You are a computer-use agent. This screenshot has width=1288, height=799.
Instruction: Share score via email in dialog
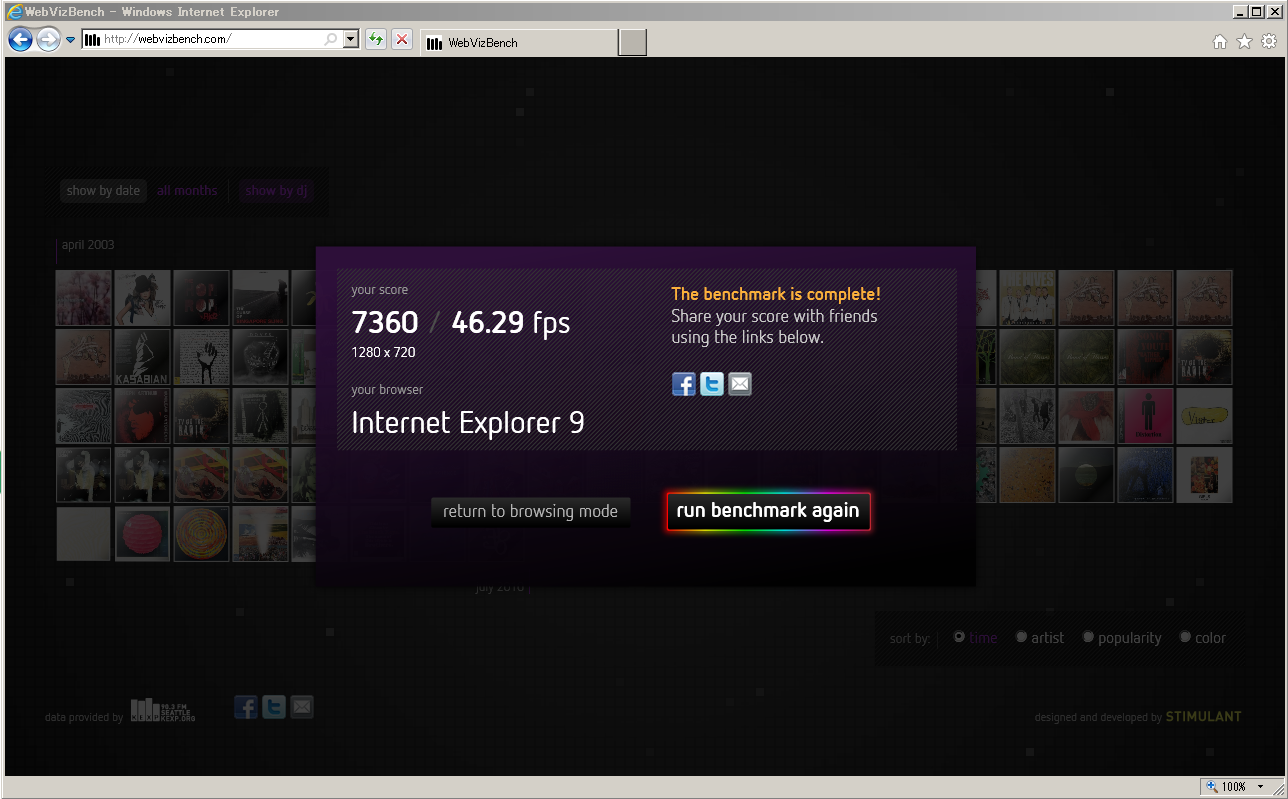[x=740, y=384]
